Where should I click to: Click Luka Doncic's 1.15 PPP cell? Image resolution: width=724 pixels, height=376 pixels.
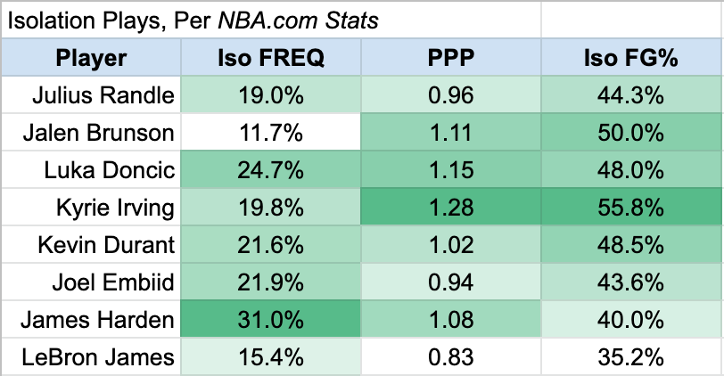451,170
